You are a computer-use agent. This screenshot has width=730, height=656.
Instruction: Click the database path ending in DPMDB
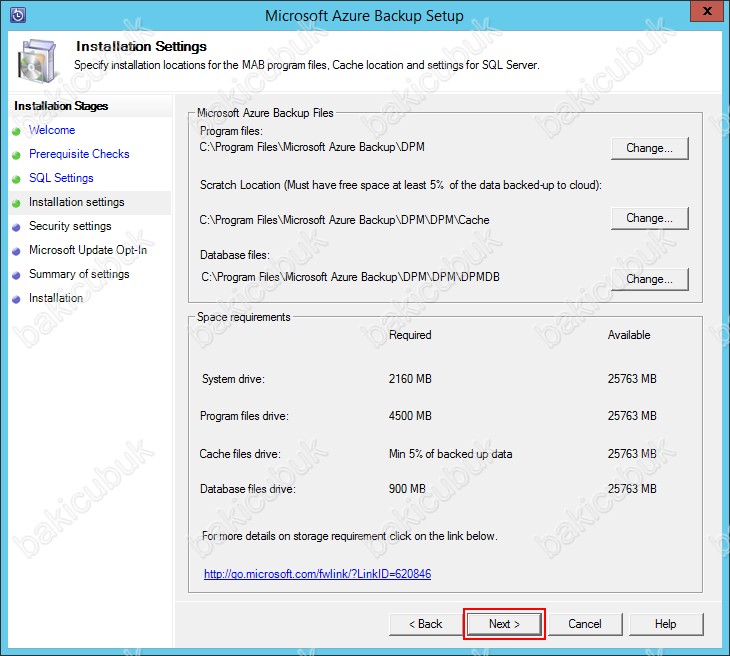[x=350, y=277]
